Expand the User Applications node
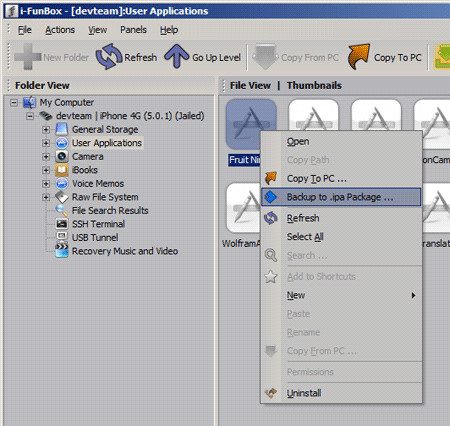Viewport: 450px width, 426px height. tap(46, 143)
